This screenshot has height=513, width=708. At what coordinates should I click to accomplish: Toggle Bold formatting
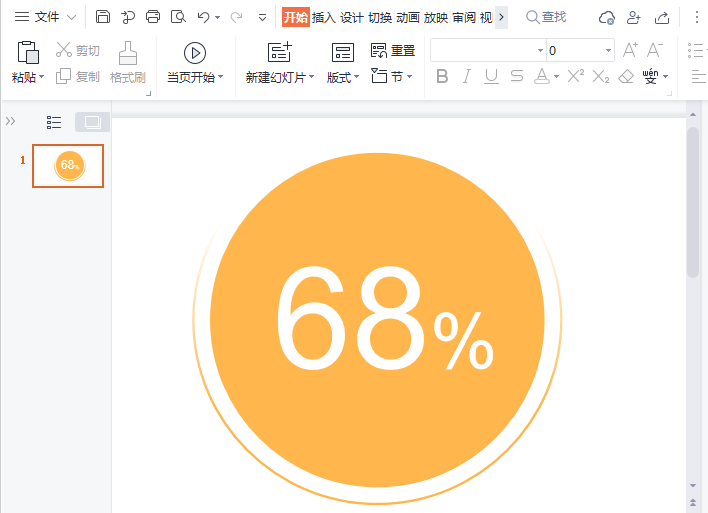[441, 76]
